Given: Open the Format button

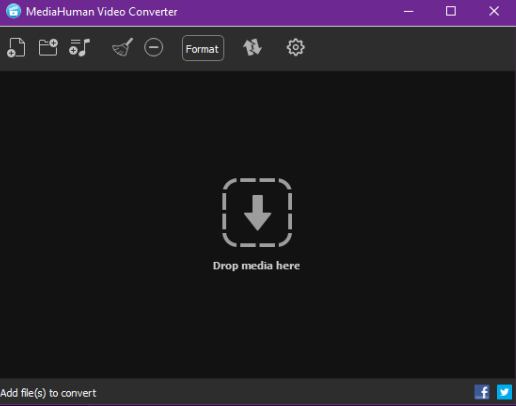Looking at the screenshot, I should pyautogui.click(x=203, y=48).
